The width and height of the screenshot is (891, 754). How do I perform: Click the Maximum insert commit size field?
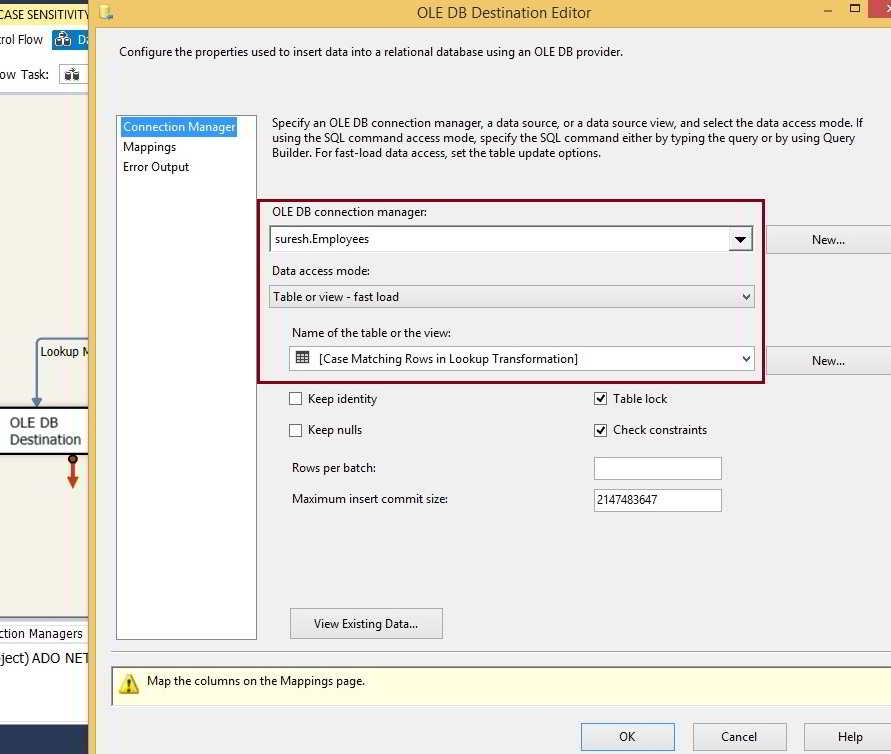pos(657,500)
